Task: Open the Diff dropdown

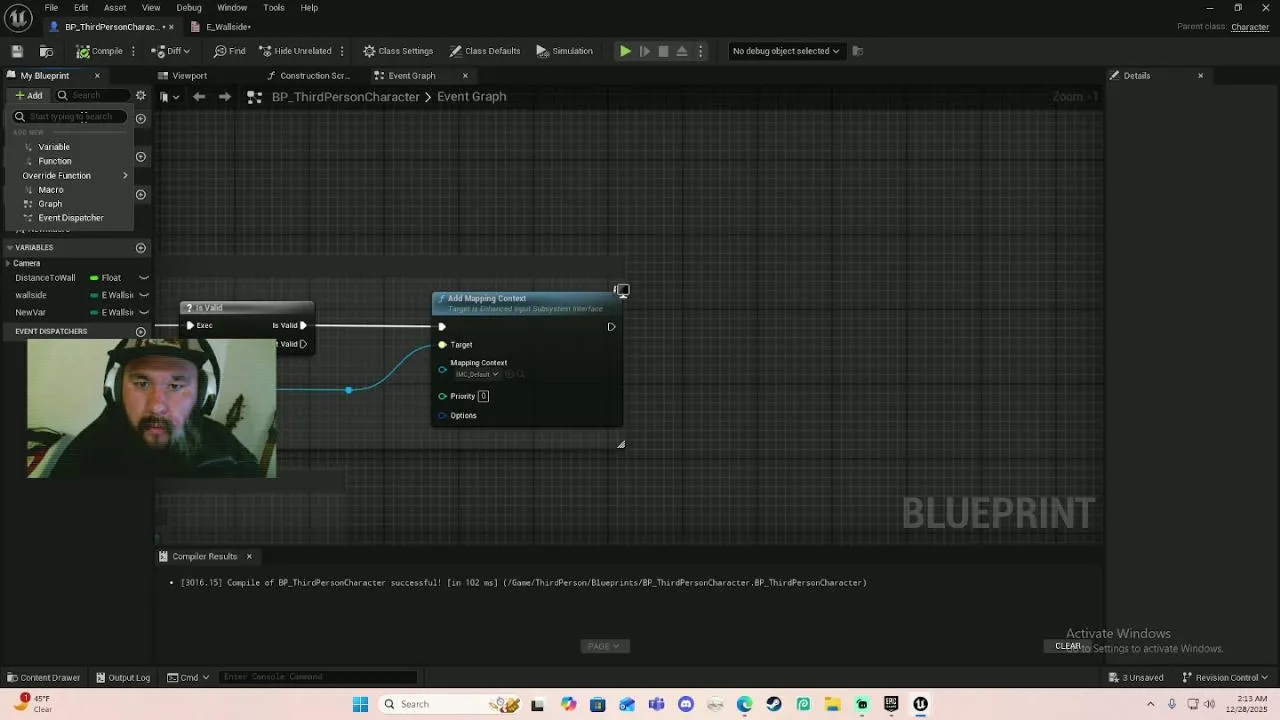Action: pyautogui.click(x=171, y=51)
